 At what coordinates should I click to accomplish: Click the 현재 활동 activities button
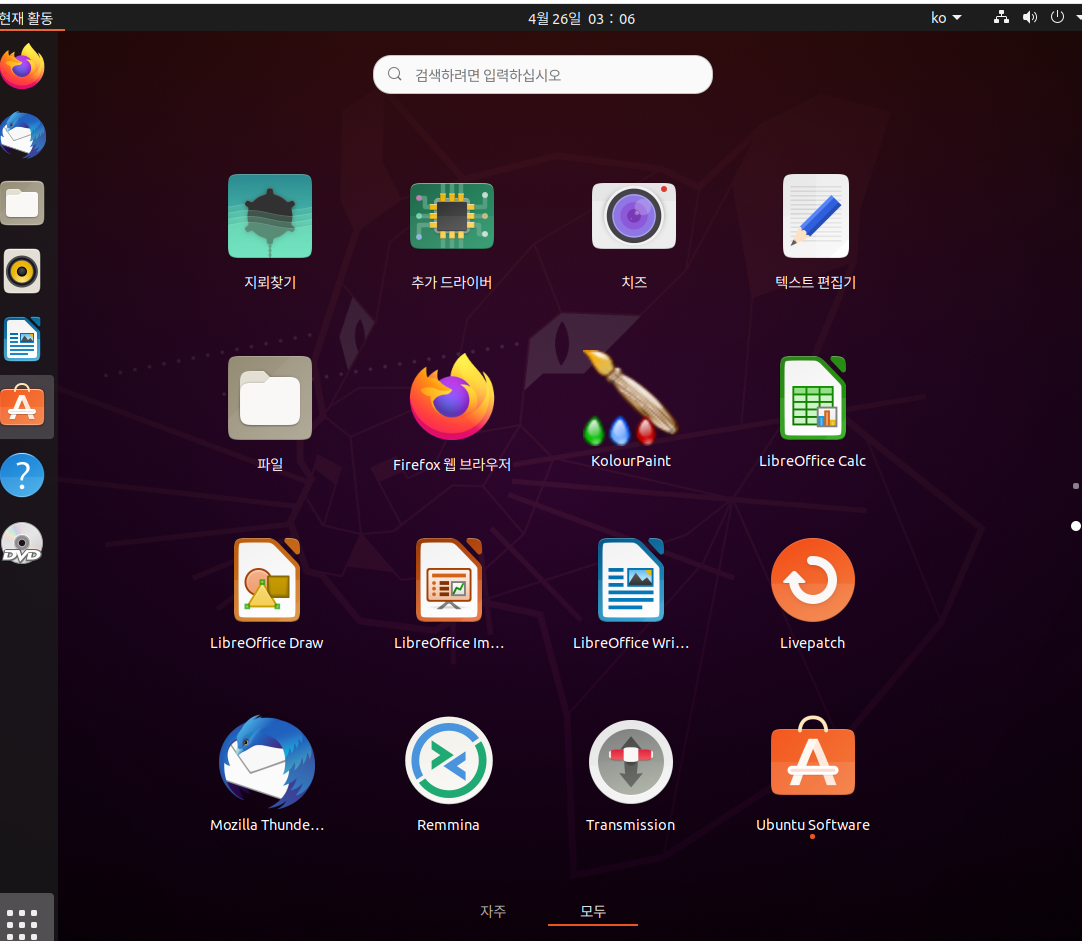[x=26, y=18]
